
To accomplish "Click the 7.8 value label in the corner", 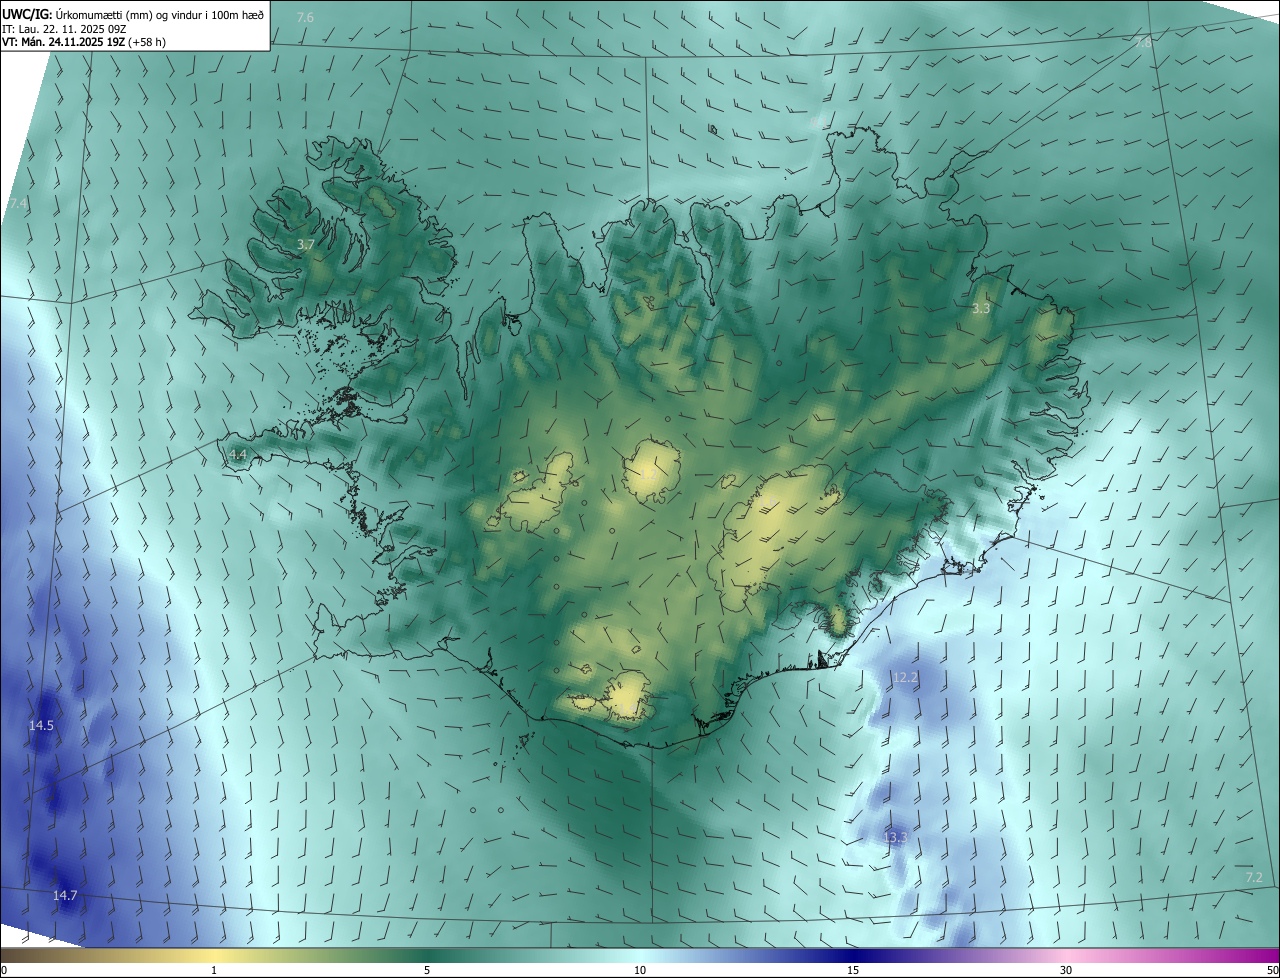I will pos(1143,43).
